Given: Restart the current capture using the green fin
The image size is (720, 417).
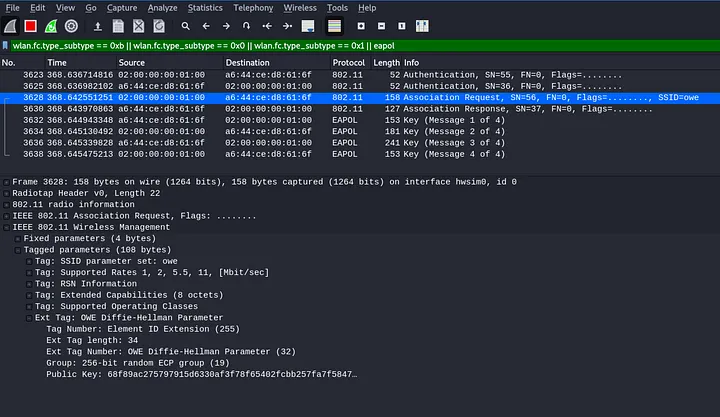Looking at the screenshot, I should (x=52, y=25).
